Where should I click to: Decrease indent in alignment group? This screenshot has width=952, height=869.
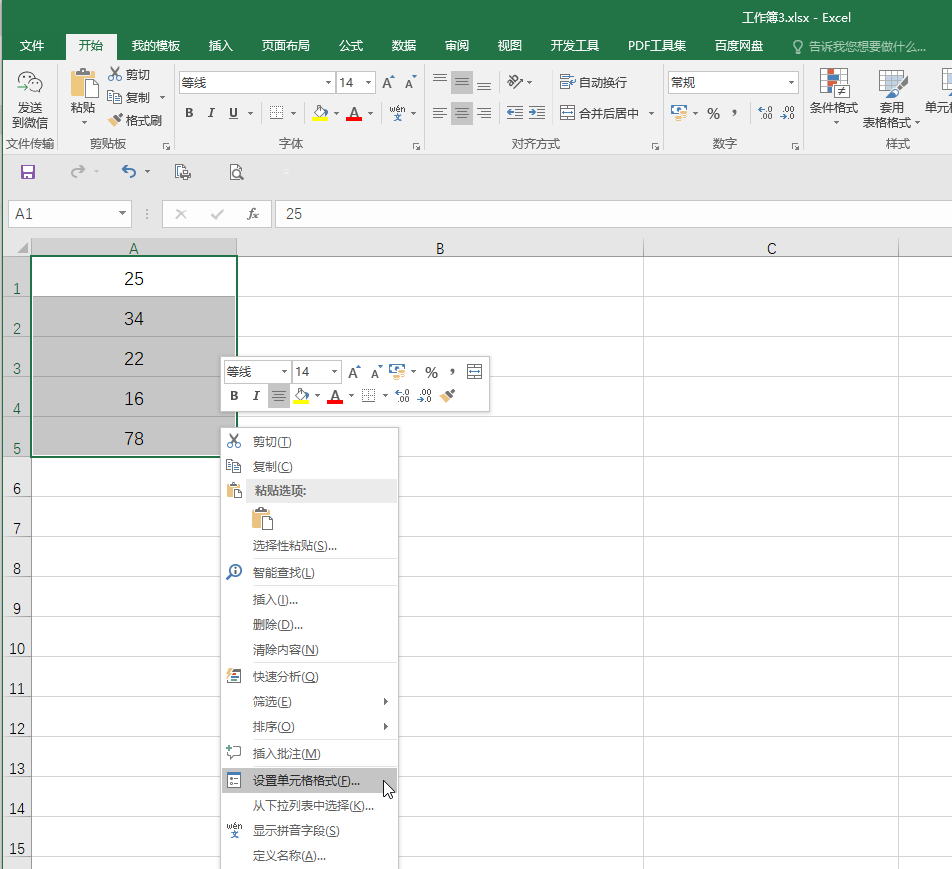[x=515, y=113]
